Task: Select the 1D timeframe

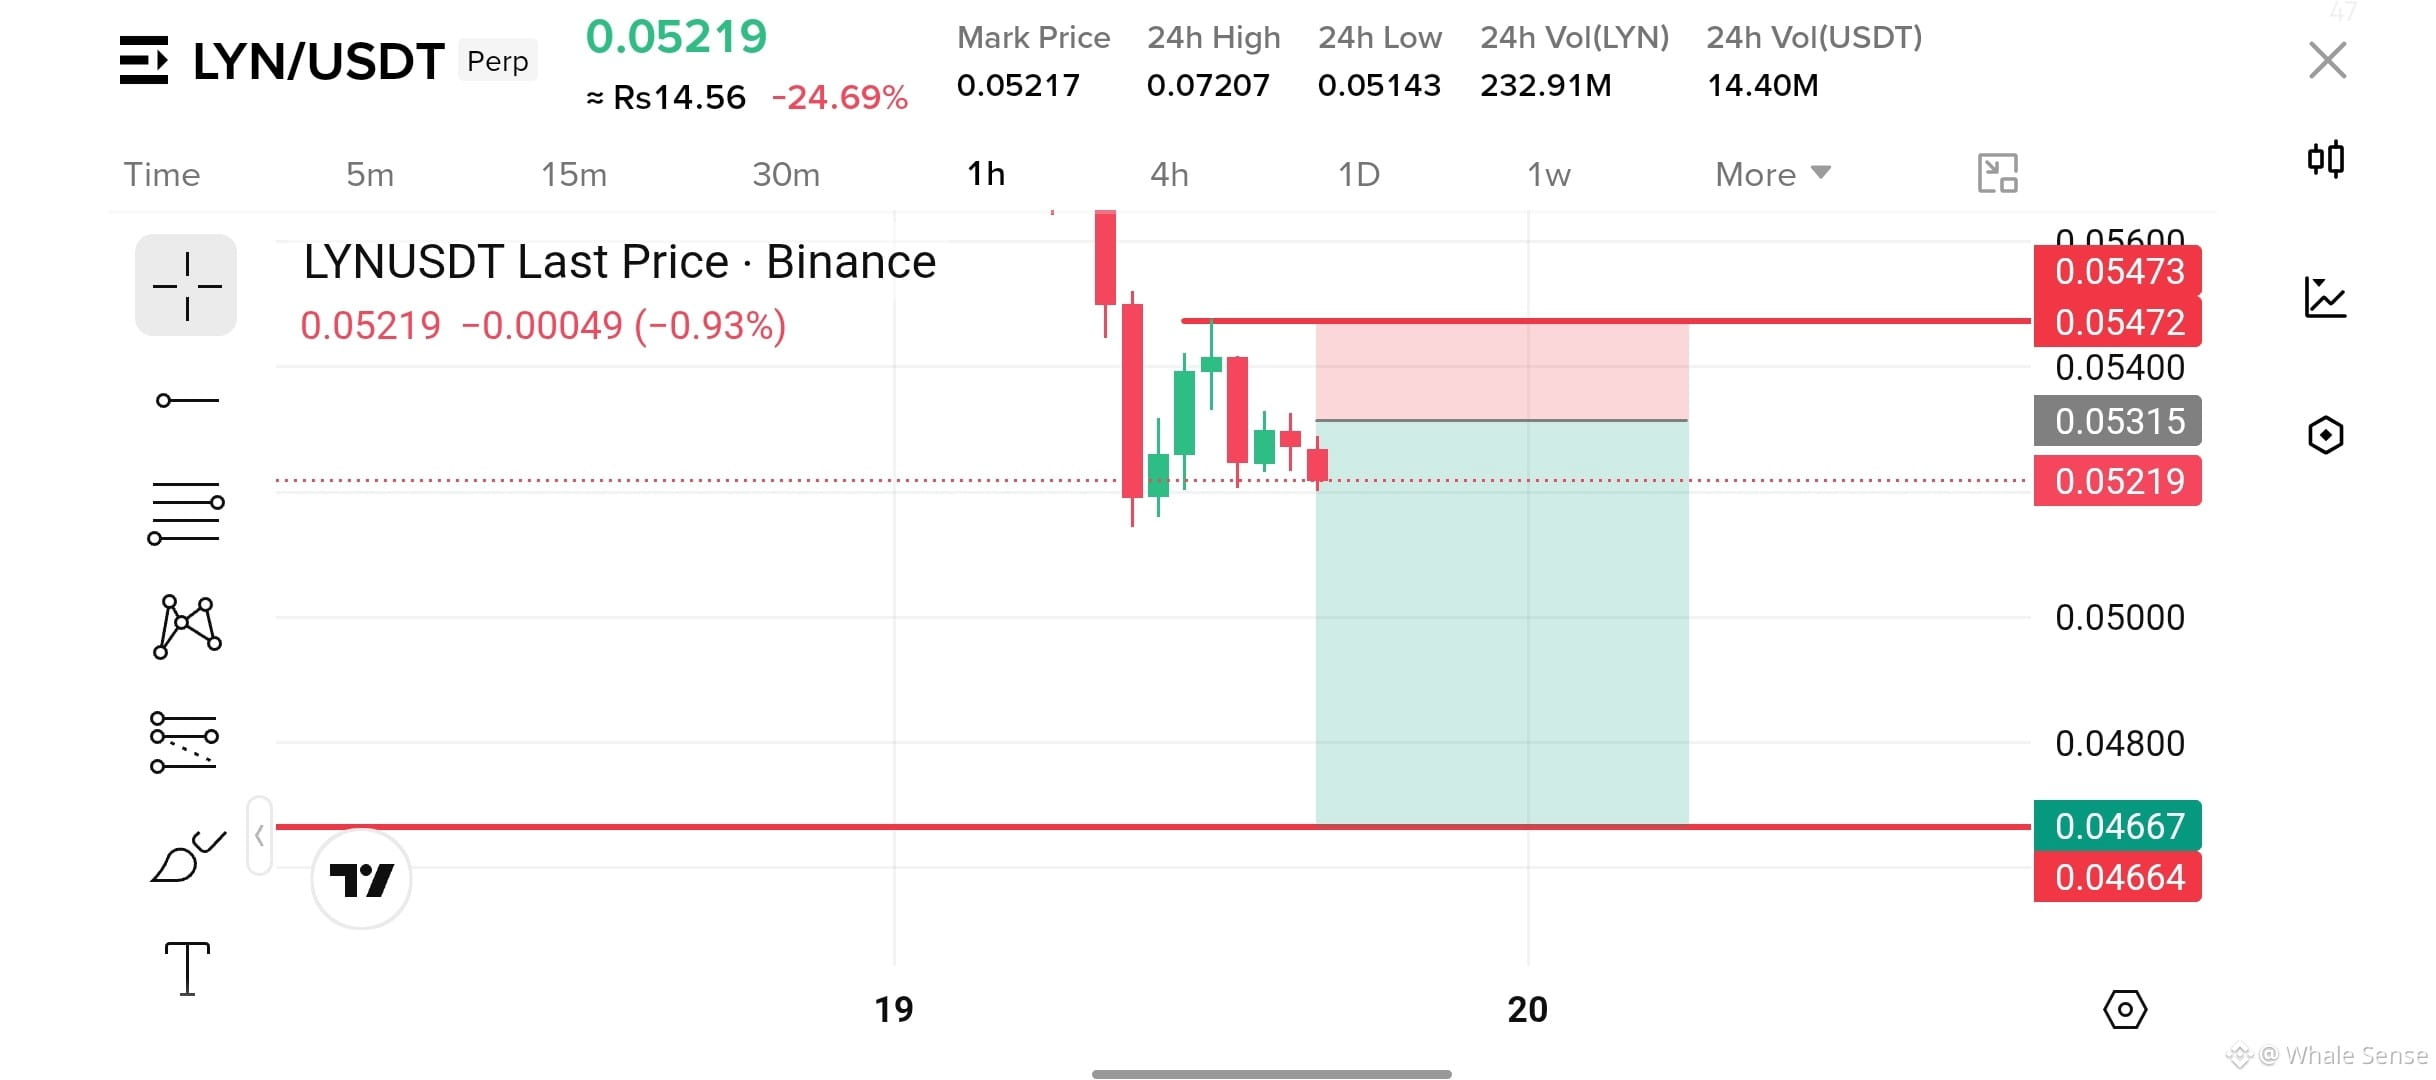Action: pyautogui.click(x=1359, y=174)
